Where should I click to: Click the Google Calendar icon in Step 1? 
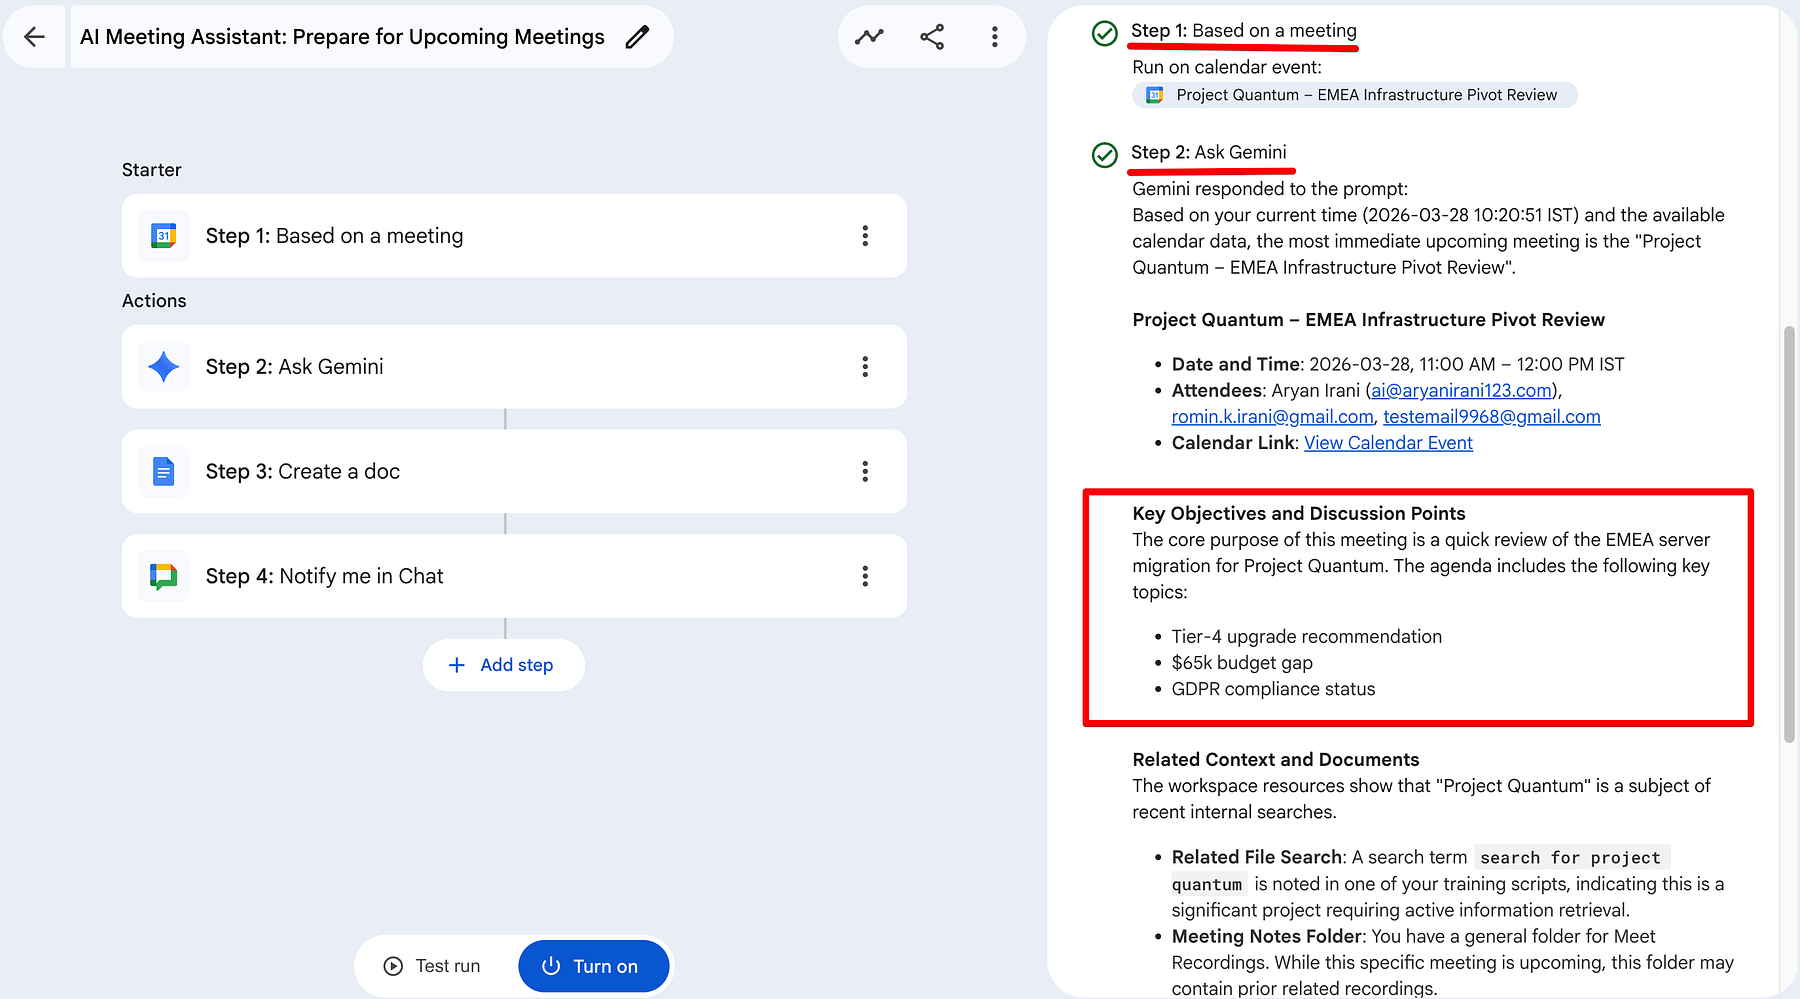163,236
